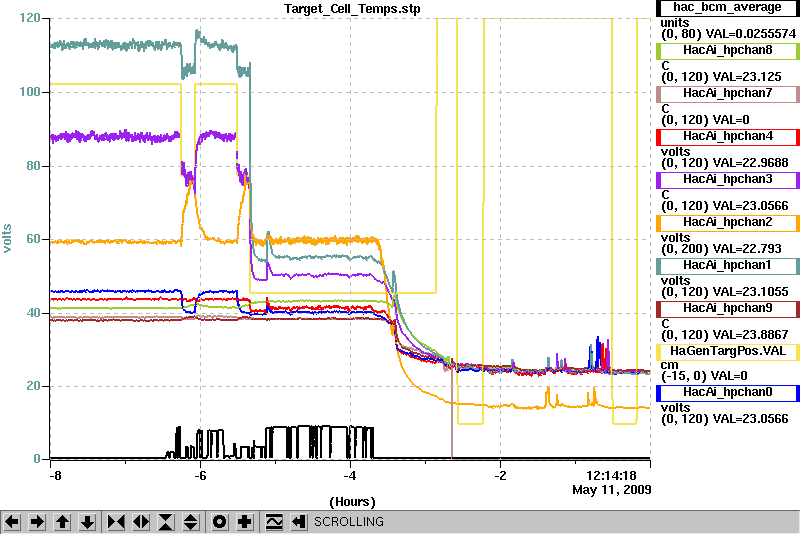
Task: Click the scroll-mode arrow-to-bar icon
Action: (x=299, y=522)
